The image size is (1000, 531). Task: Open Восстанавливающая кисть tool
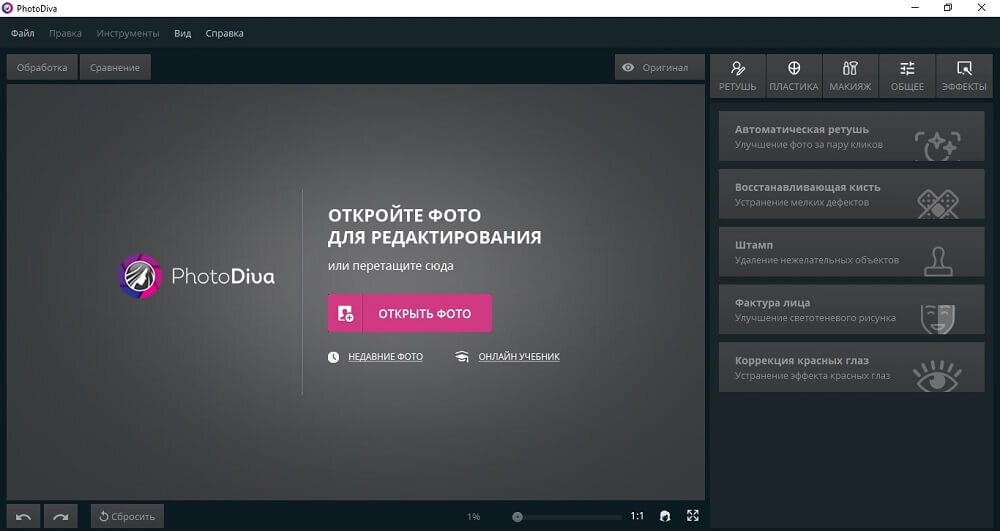[x=851, y=194]
